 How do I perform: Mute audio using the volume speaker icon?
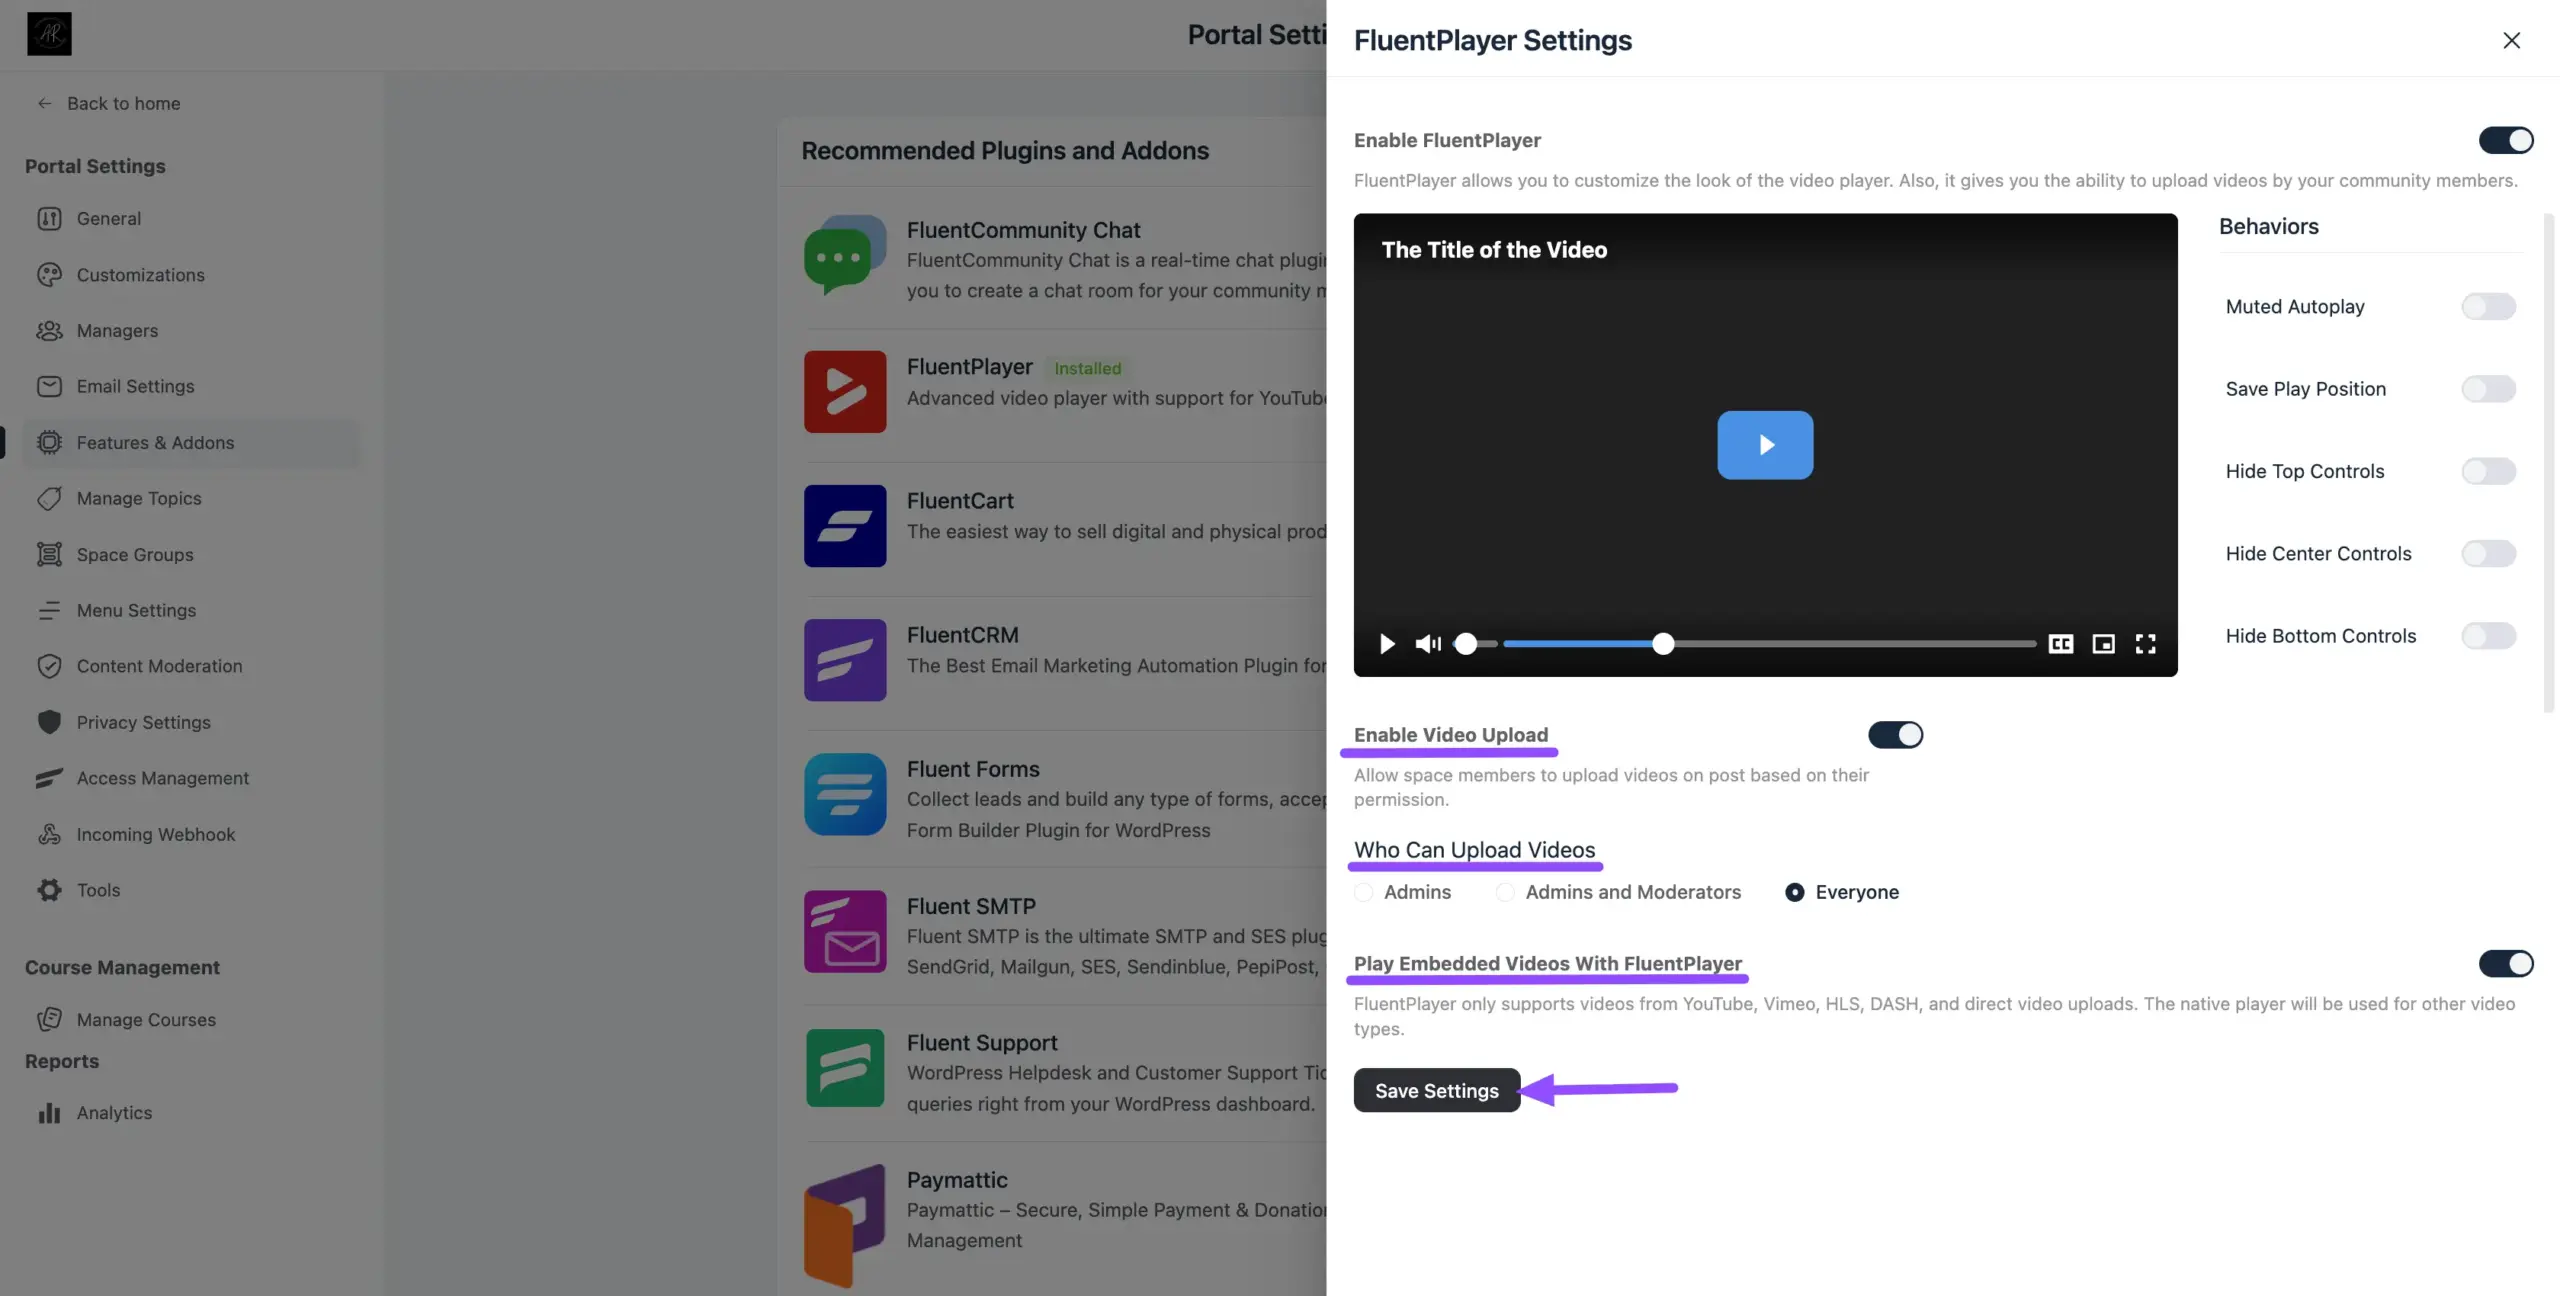point(1427,643)
